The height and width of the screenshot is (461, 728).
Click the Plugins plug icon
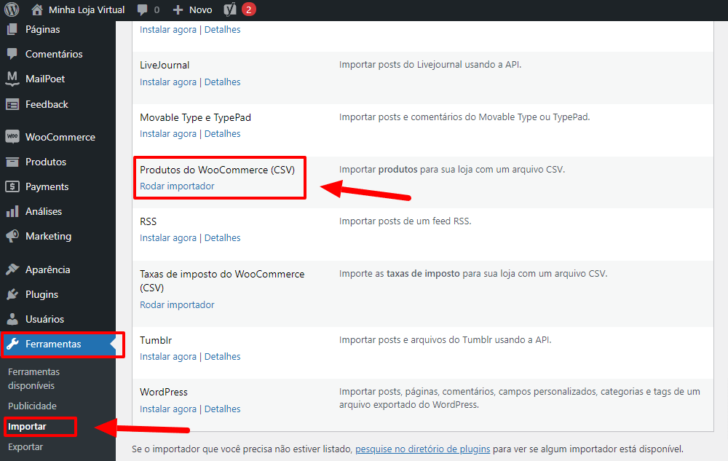click(x=12, y=294)
